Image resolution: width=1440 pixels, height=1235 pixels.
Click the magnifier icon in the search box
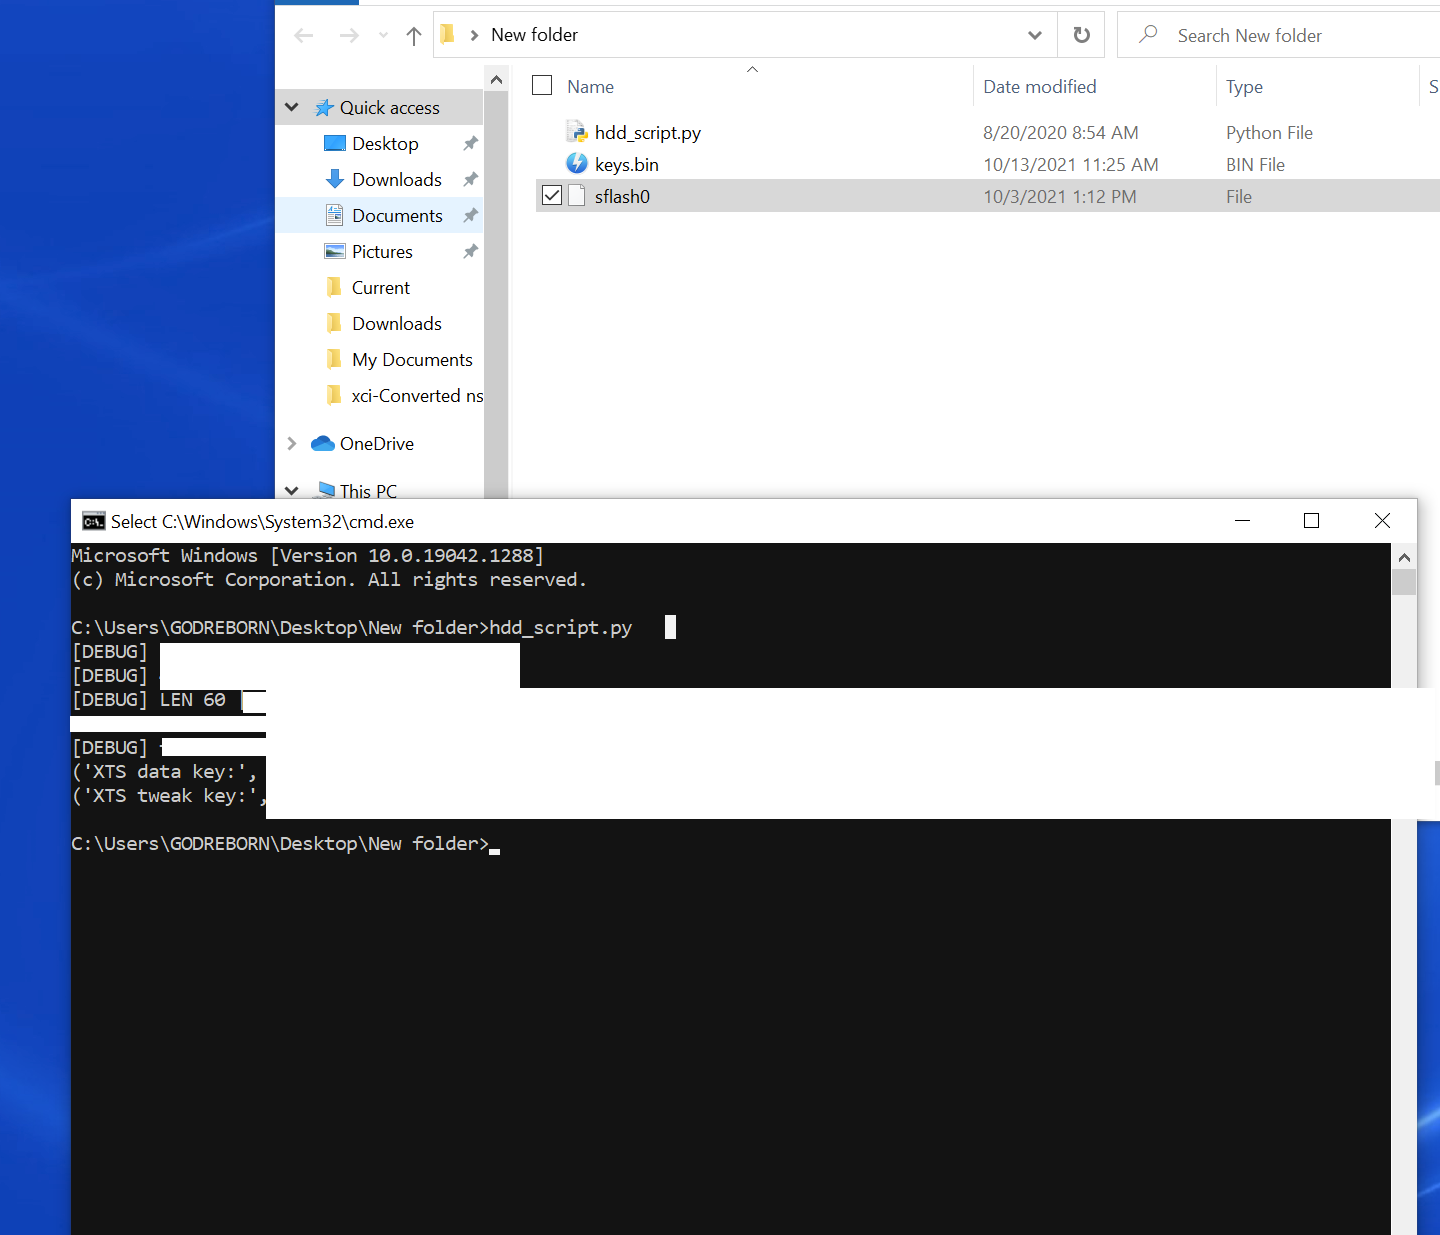pos(1148,35)
